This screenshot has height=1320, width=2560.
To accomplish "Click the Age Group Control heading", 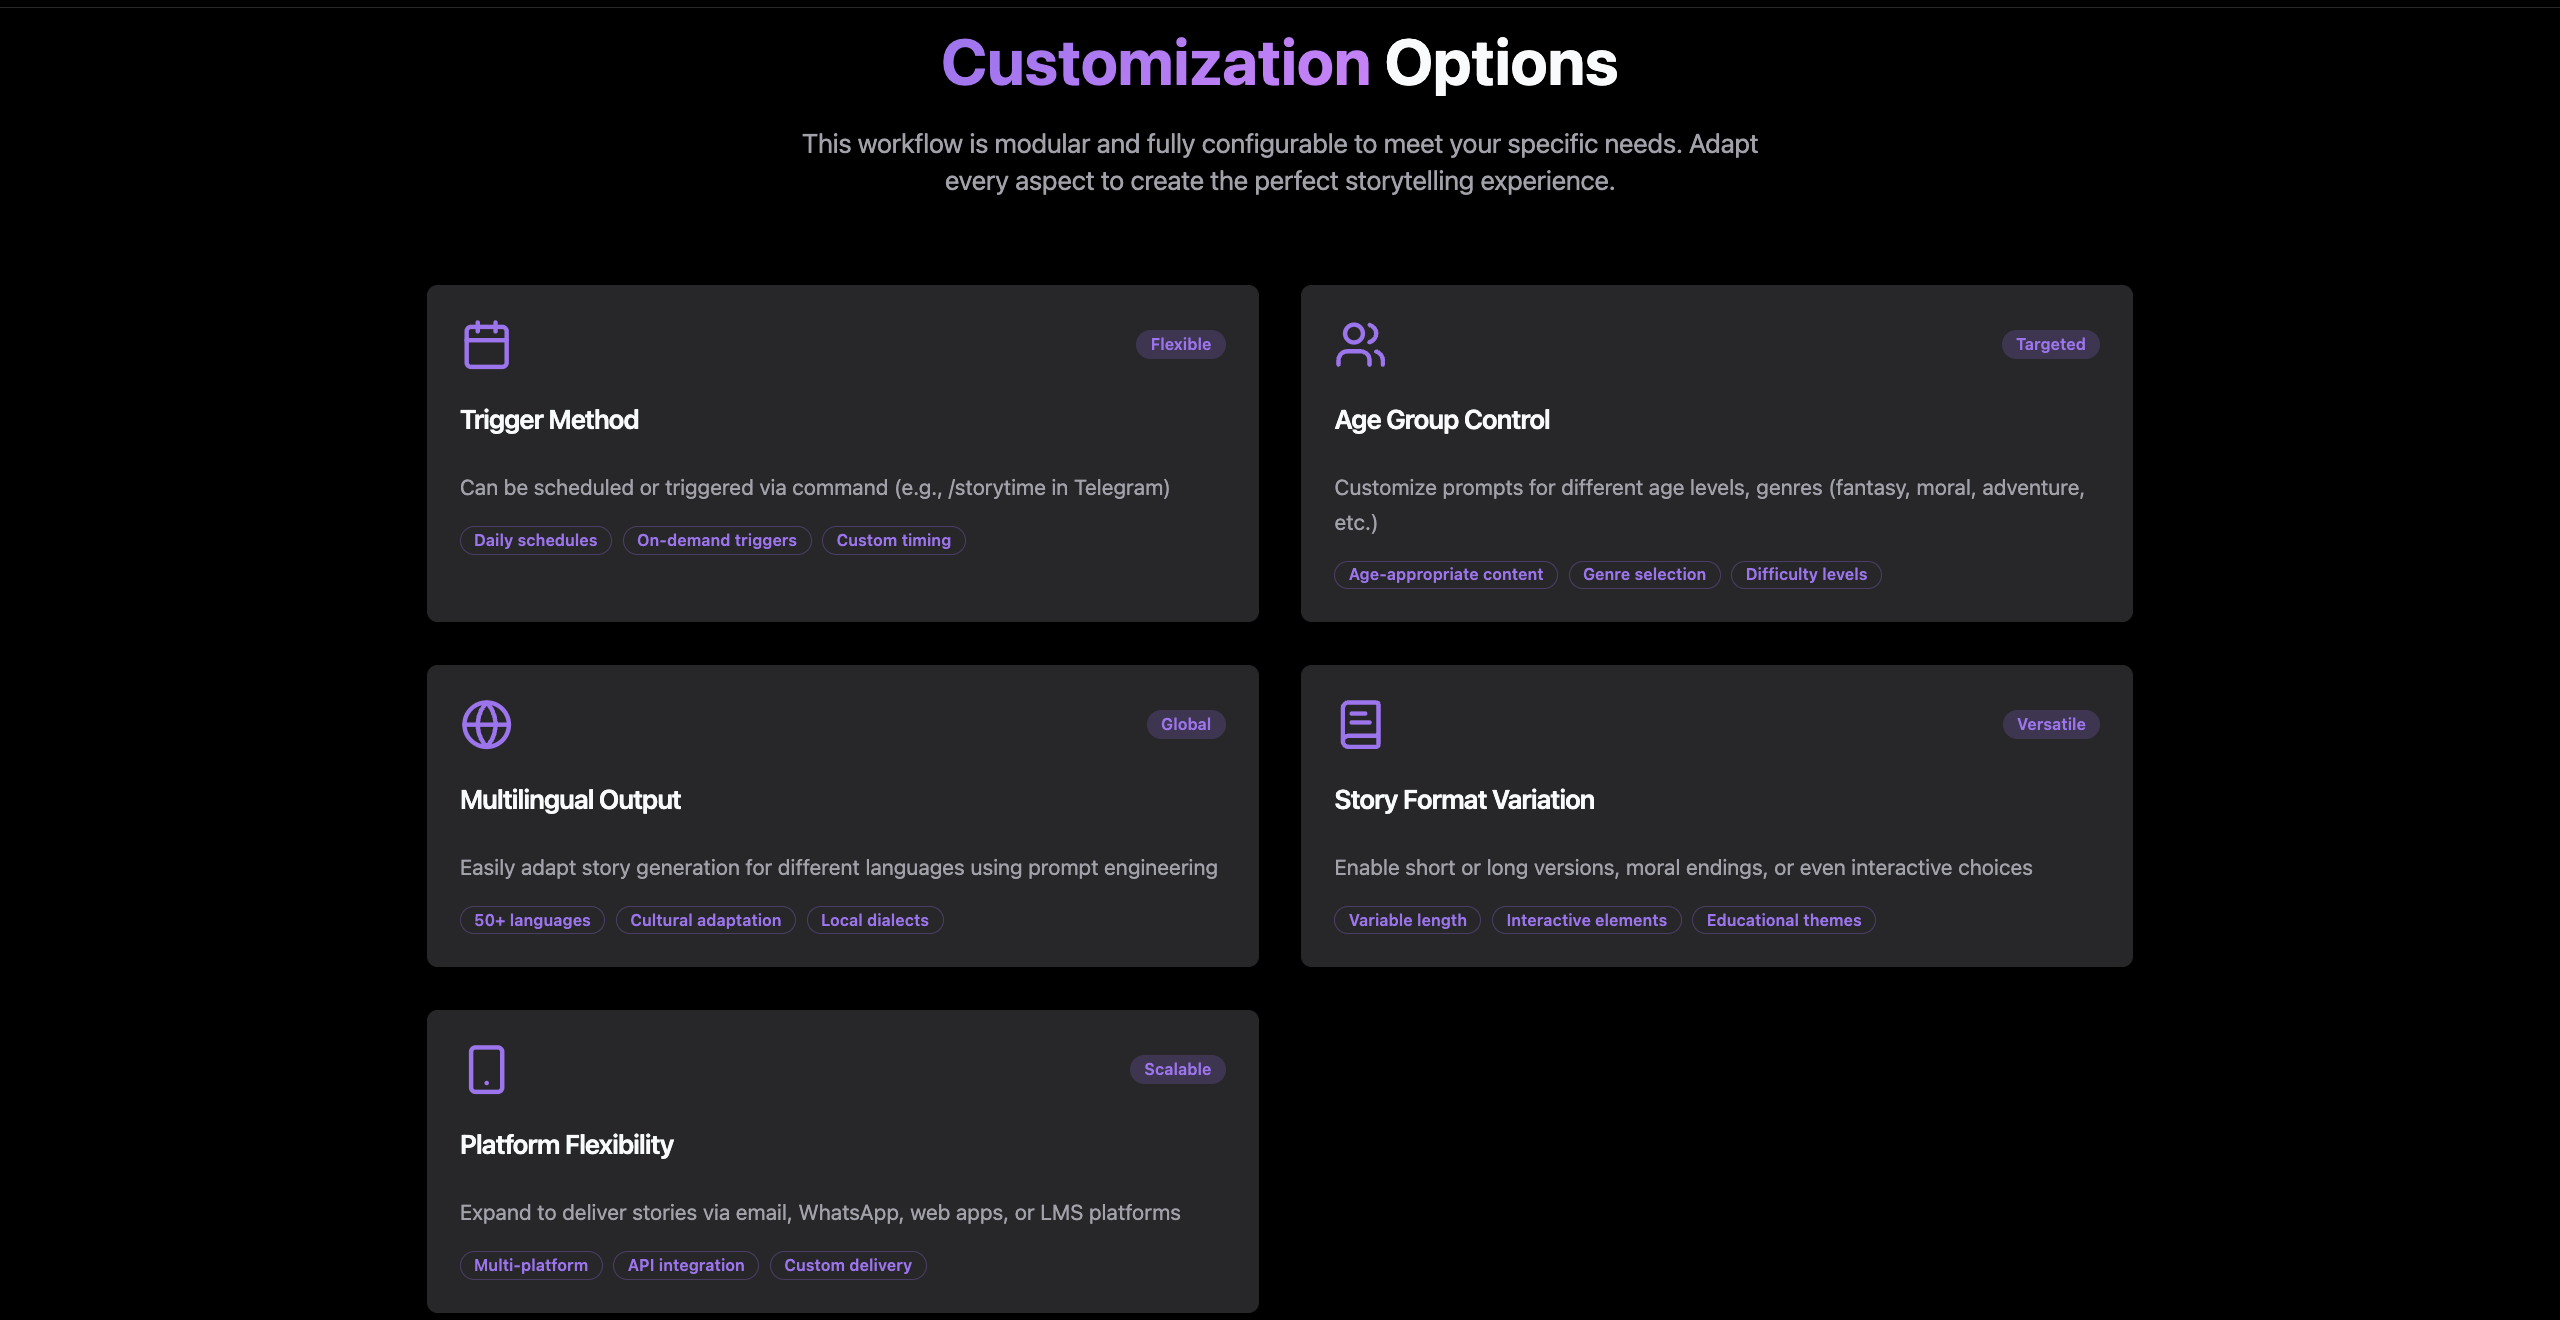I will 1441,420.
